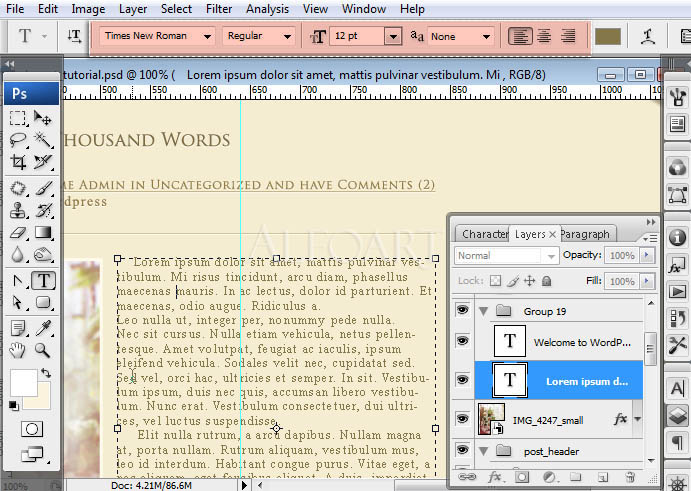This screenshot has height=491, width=691.
Task: Select the Move tool
Action: [x=43, y=118]
